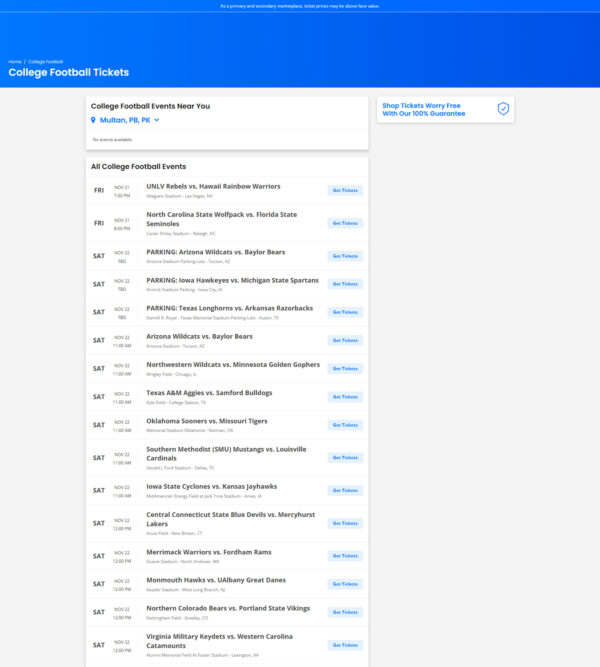Get Tickets for Northern Colorado vs. Portland State
600x667 pixels.
tap(345, 612)
